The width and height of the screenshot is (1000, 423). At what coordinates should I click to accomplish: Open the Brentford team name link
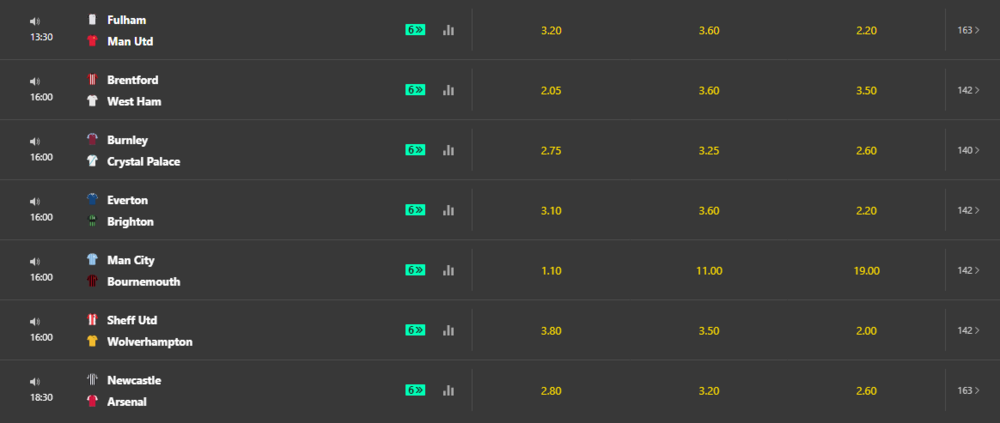pos(133,80)
